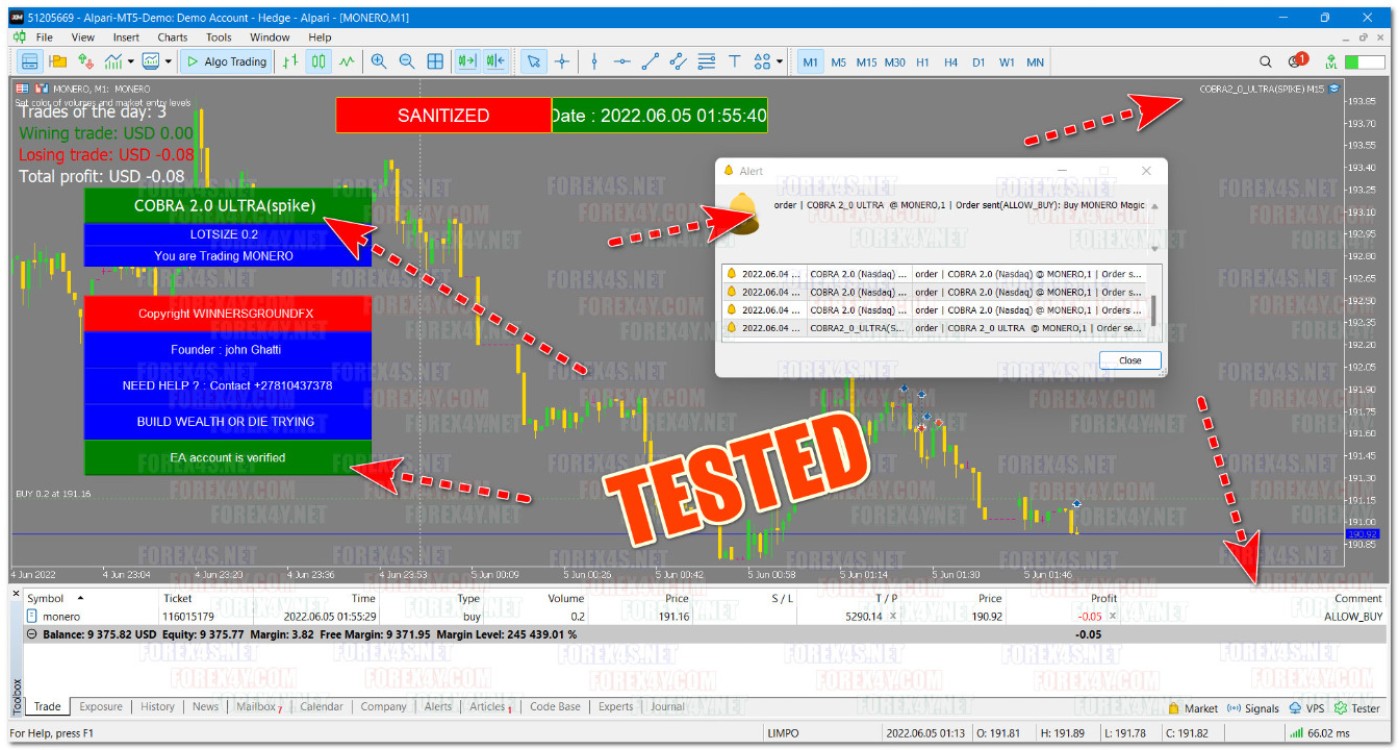Switch to the History tab
The width and height of the screenshot is (1400, 750).
(157, 707)
